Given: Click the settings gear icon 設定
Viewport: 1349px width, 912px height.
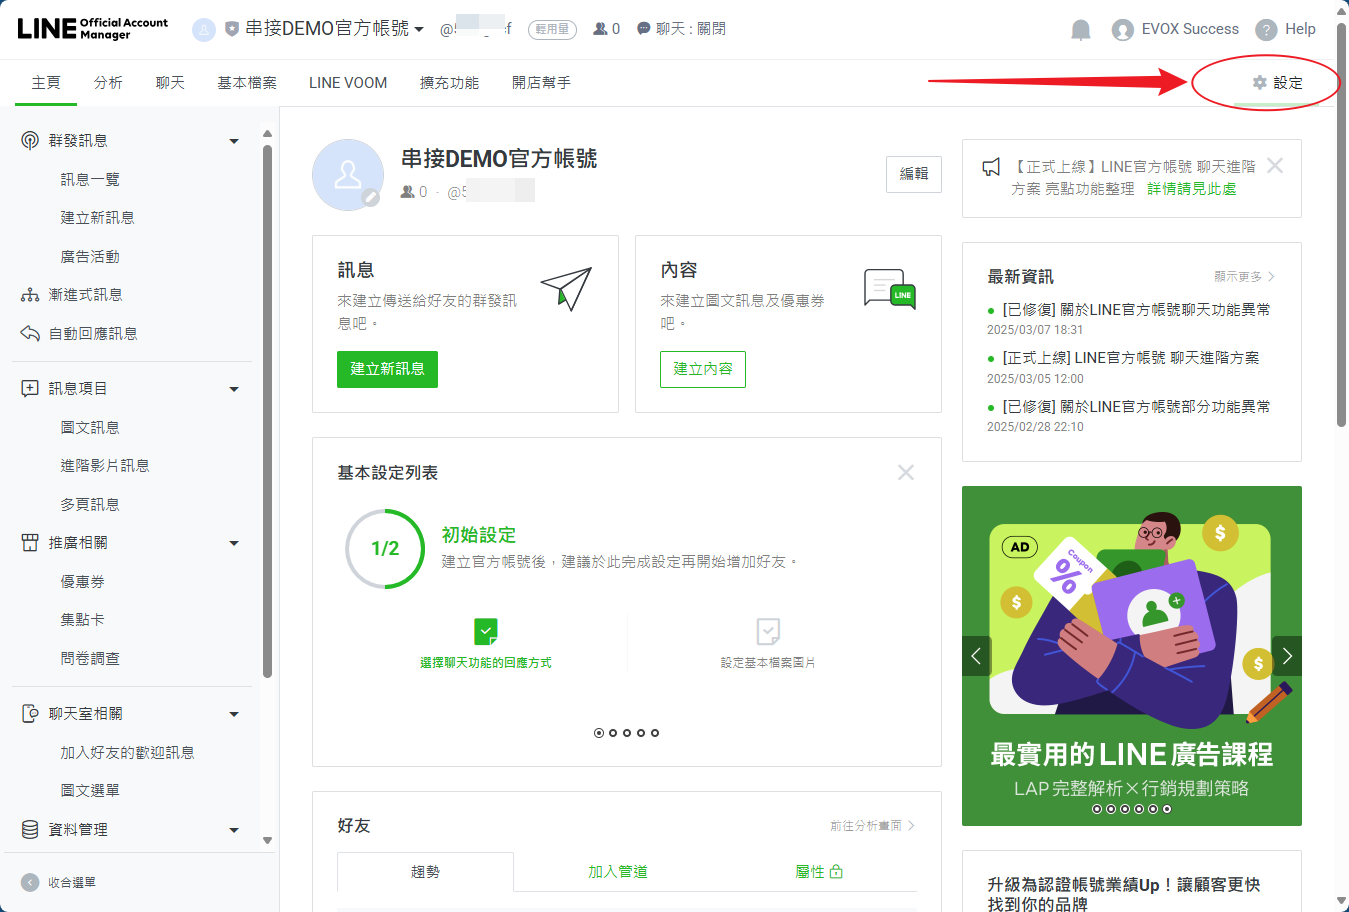Looking at the screenshot, I should (x=1260, y=83).
